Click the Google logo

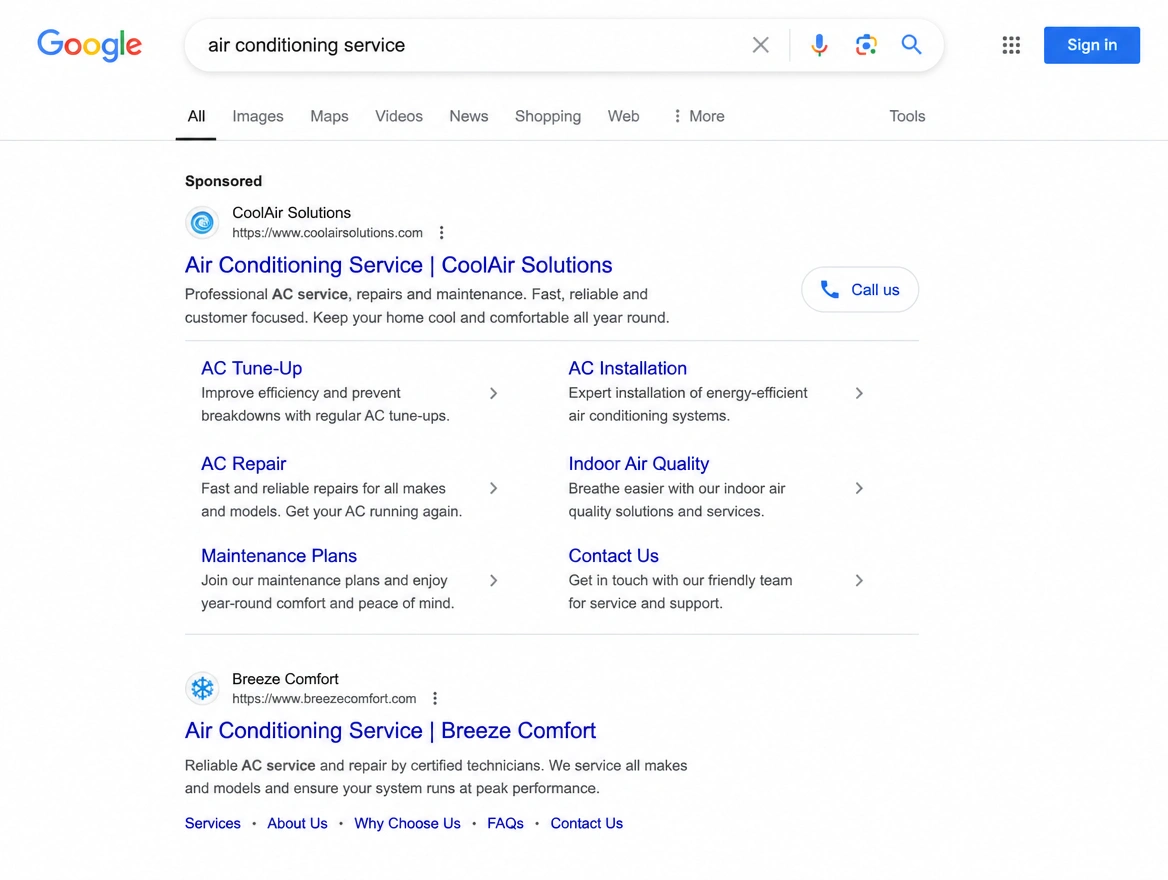click(x=89, y=45)
